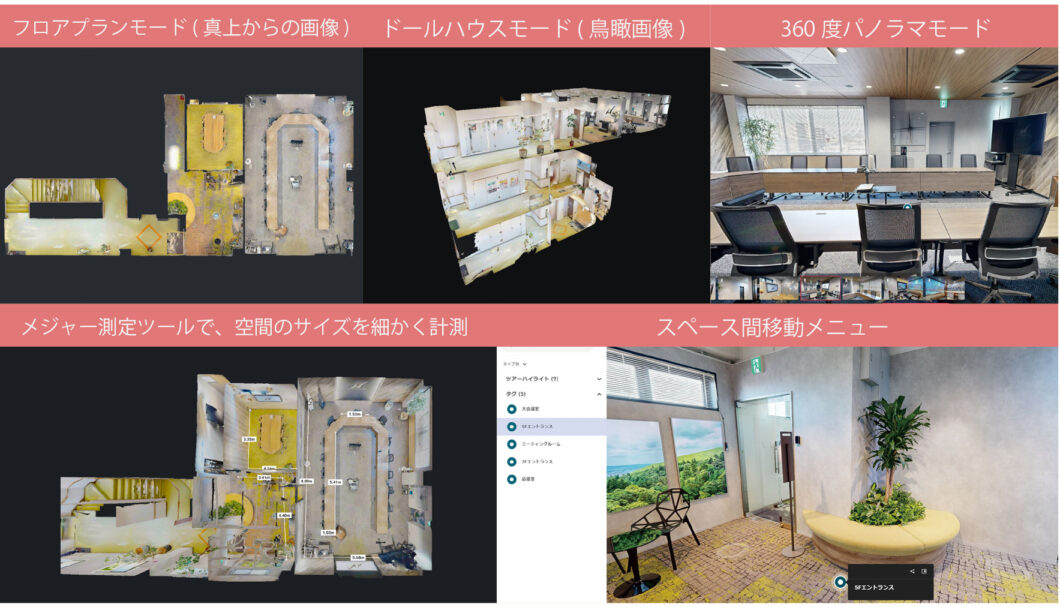Image resolution: width=1060 pixels, height=607 pixels.
Task: Open the share icon in 5Fエントランス popup
Action: [x=912, y=571]
